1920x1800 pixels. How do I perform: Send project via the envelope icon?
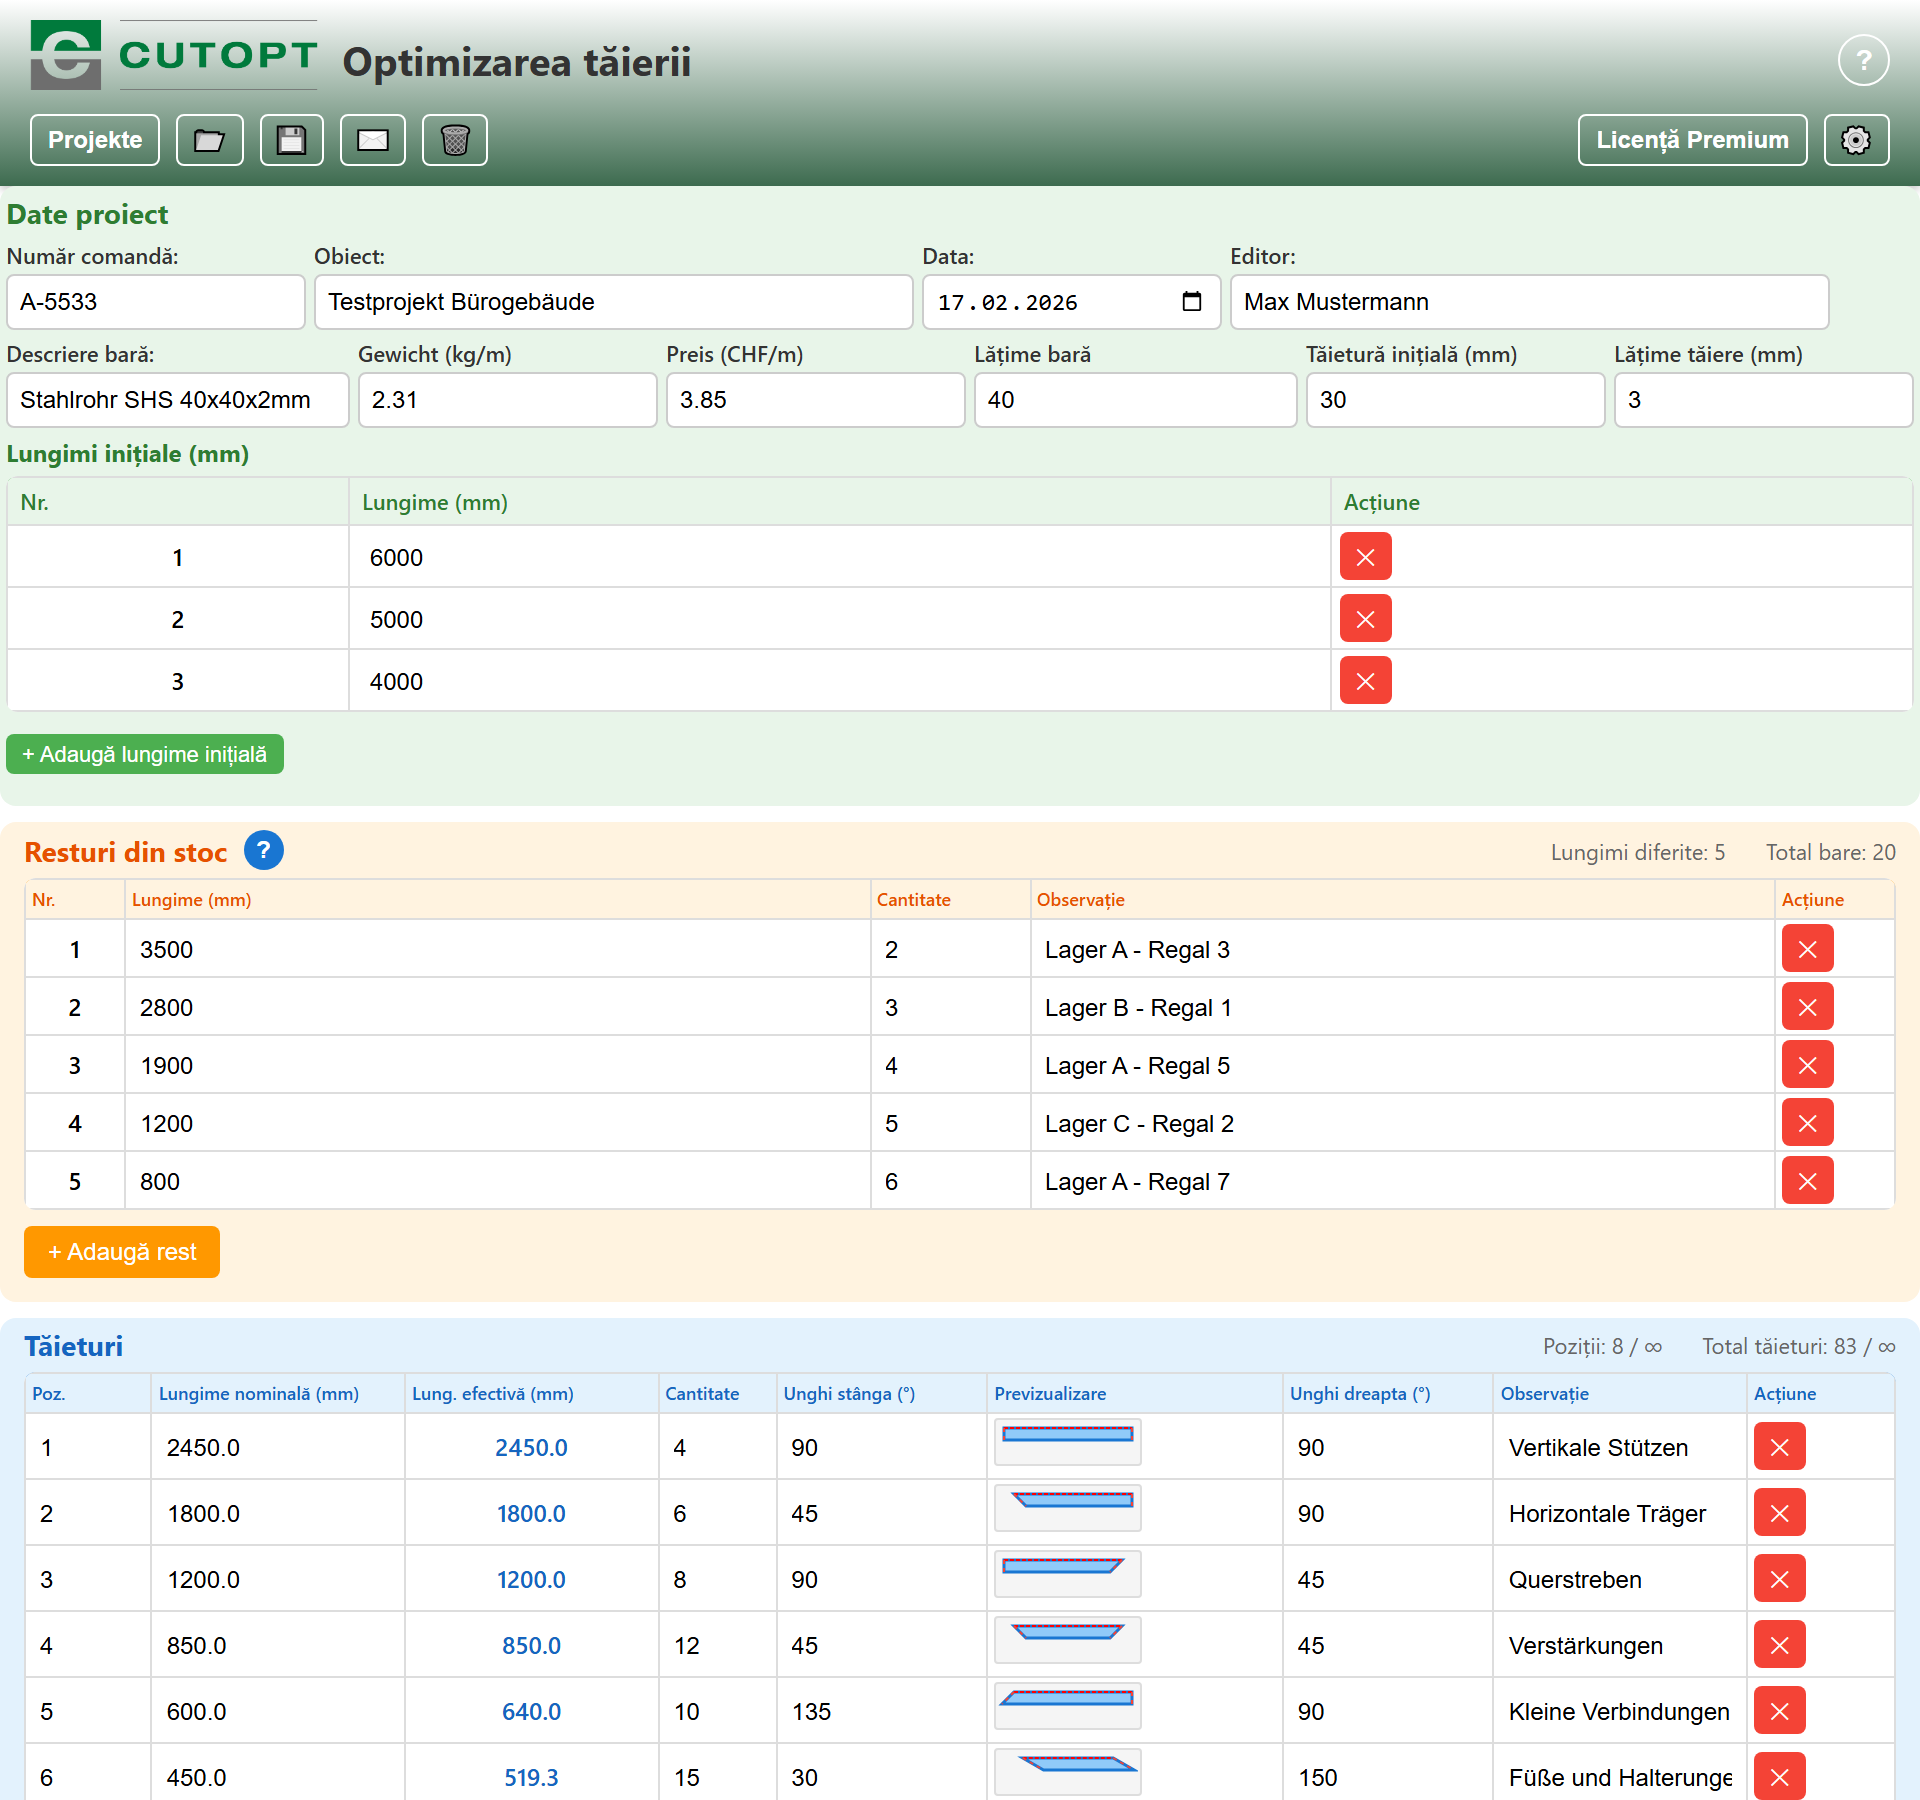(x=373, y=140)
